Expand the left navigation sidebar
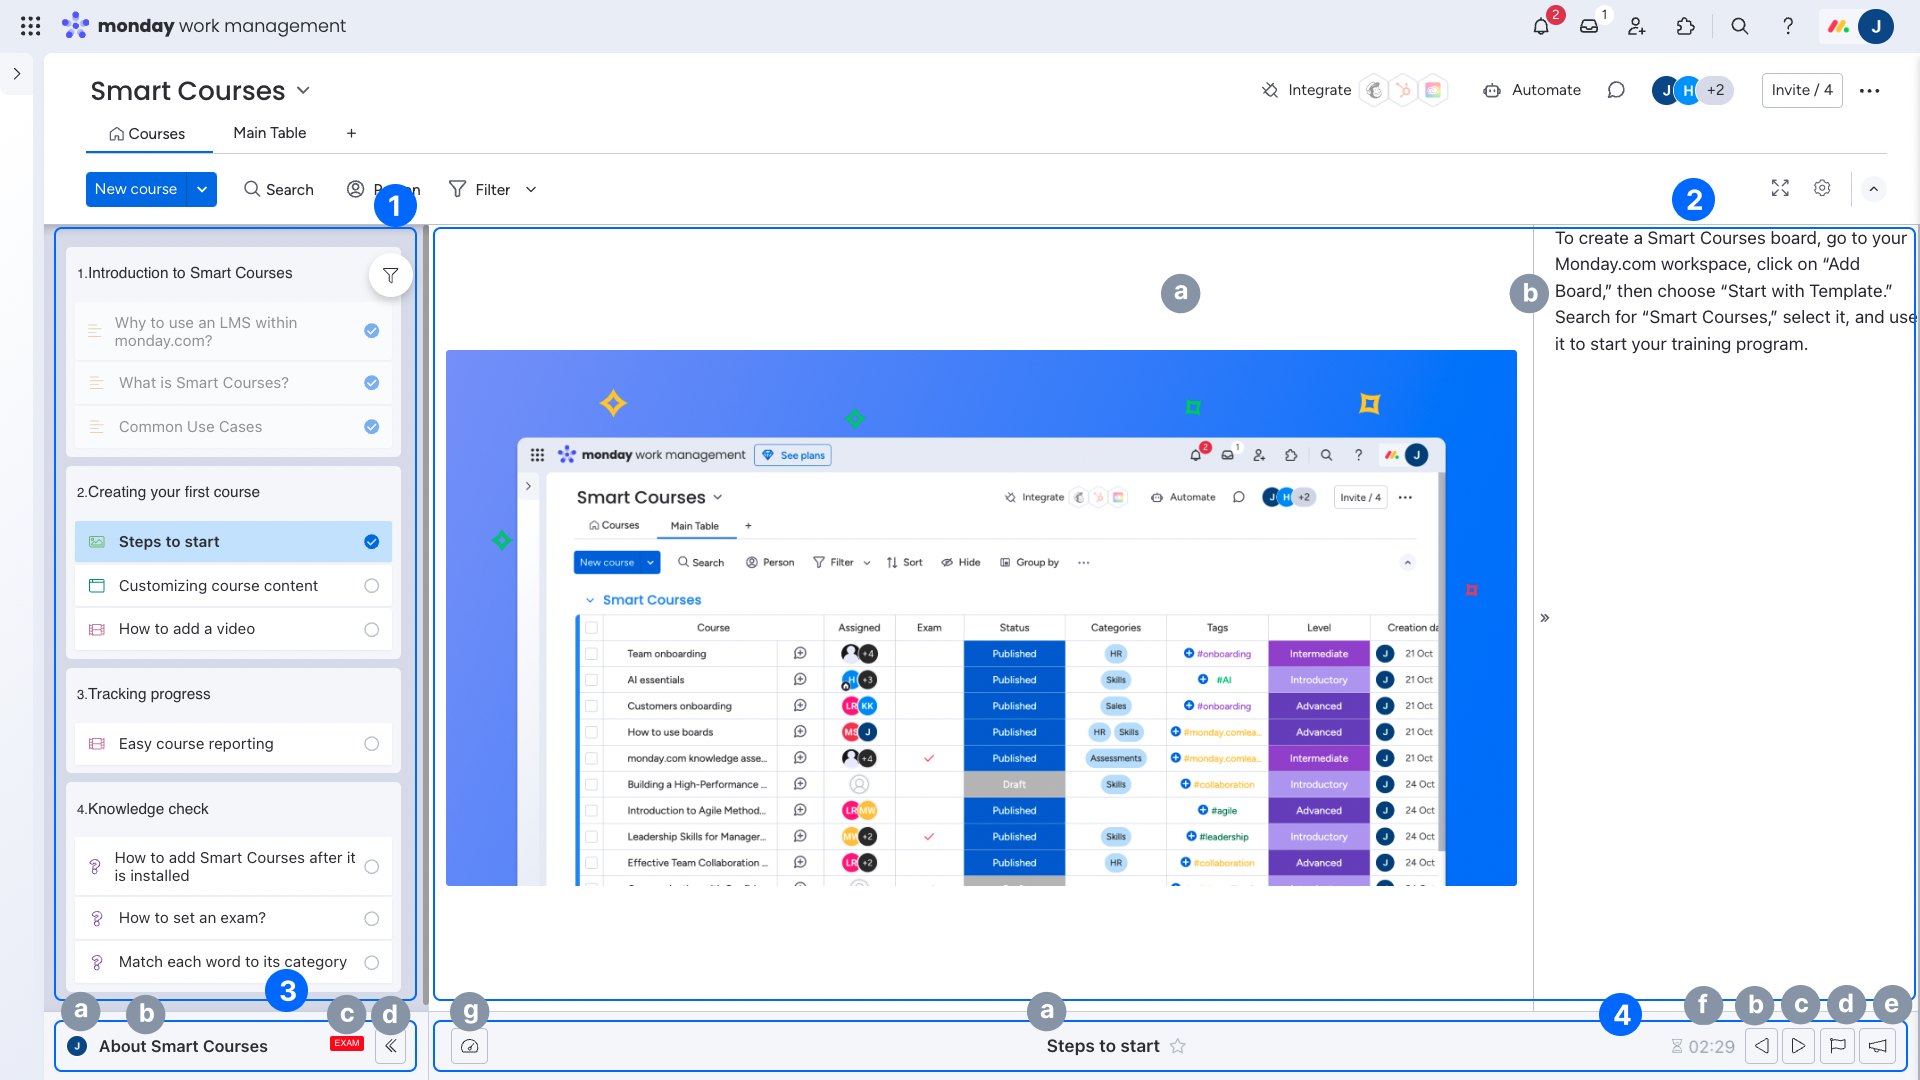1920x1080 pixels. [17, 74]
